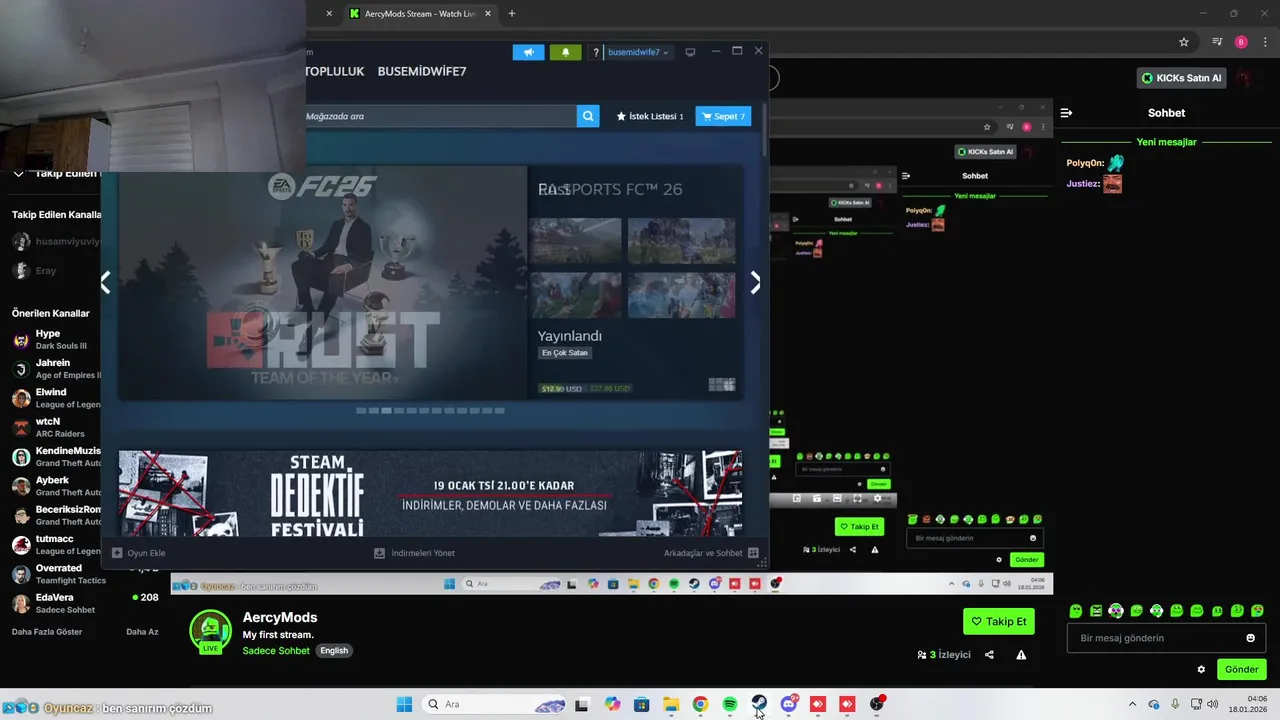
Task: Switch Steam to Big Picture mode
Action: coord(690,52)
